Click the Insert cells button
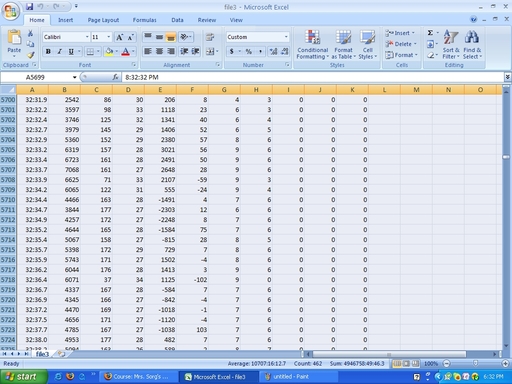Image resolution: width=512 pixels, height=384 pixels. (400, 33)
